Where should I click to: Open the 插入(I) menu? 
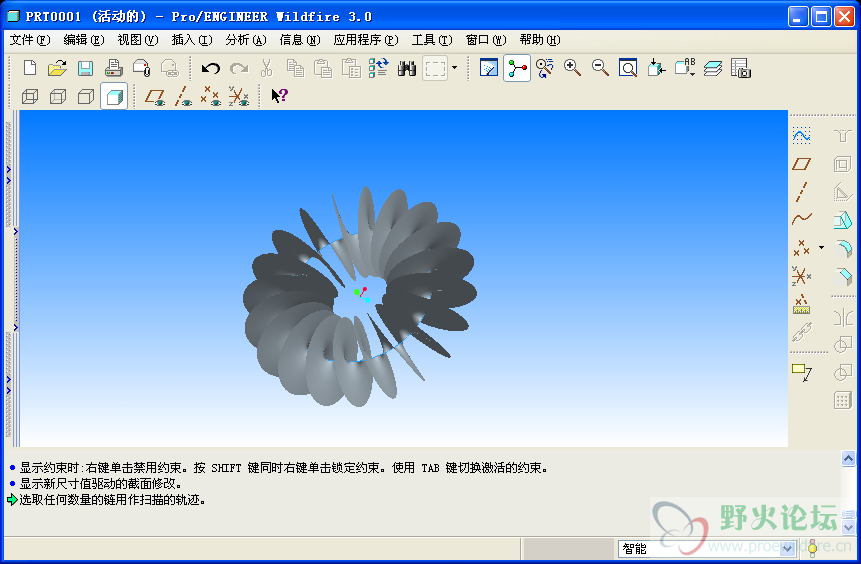pyautogui.click(x=192, y=40)
